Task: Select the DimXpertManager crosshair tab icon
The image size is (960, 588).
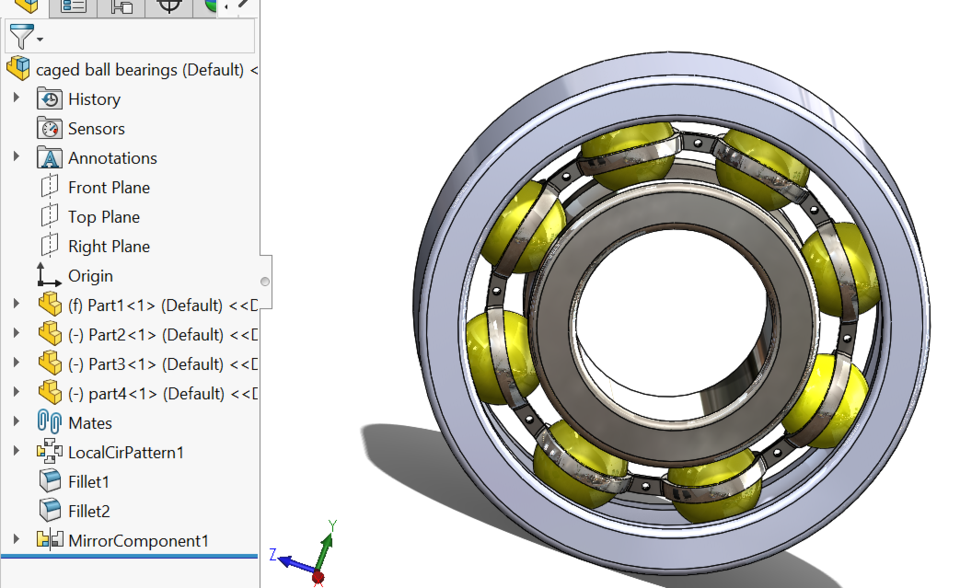Action: coord(169,7)
